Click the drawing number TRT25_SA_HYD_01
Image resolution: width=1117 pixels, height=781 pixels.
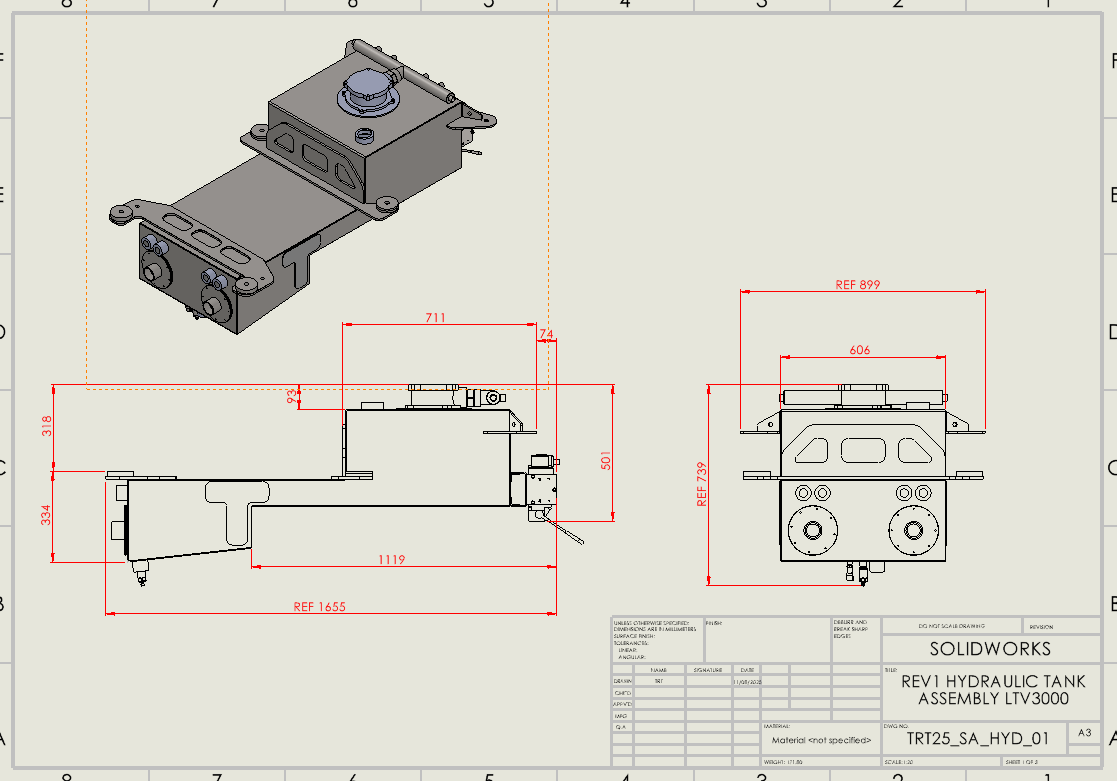click(977, 739)
